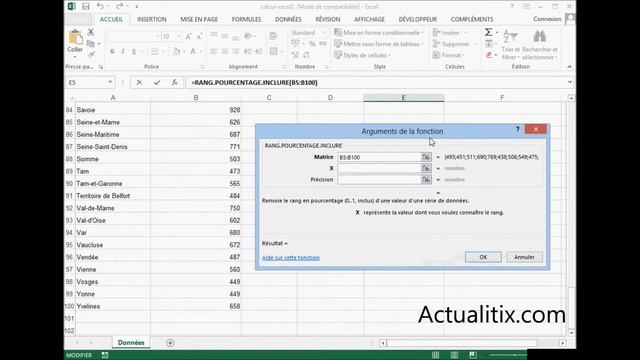Screen dimensions: 640x360
Task: Click the Save icon in title bar
Action: point(86,7)
